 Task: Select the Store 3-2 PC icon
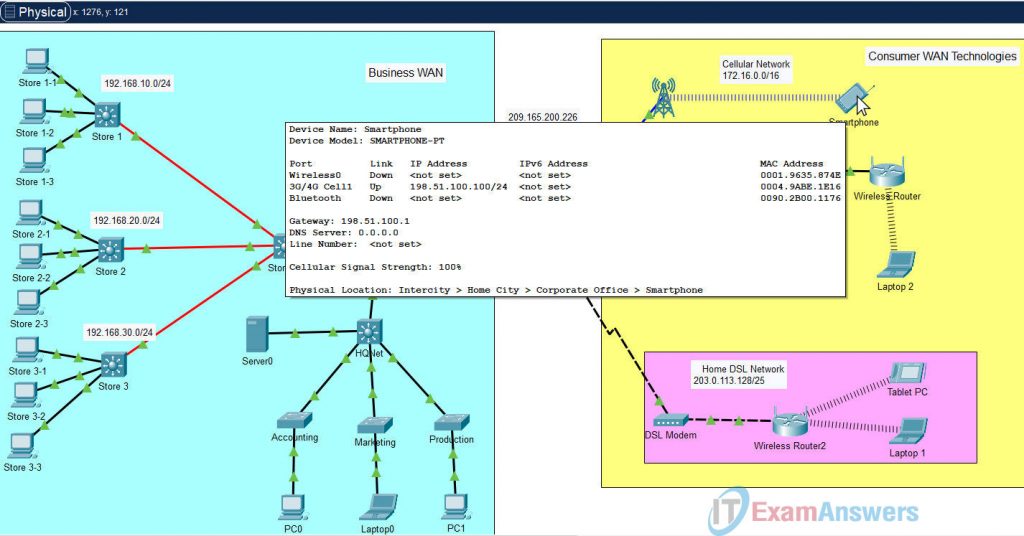pyautogui.click(x=25, y=395)
